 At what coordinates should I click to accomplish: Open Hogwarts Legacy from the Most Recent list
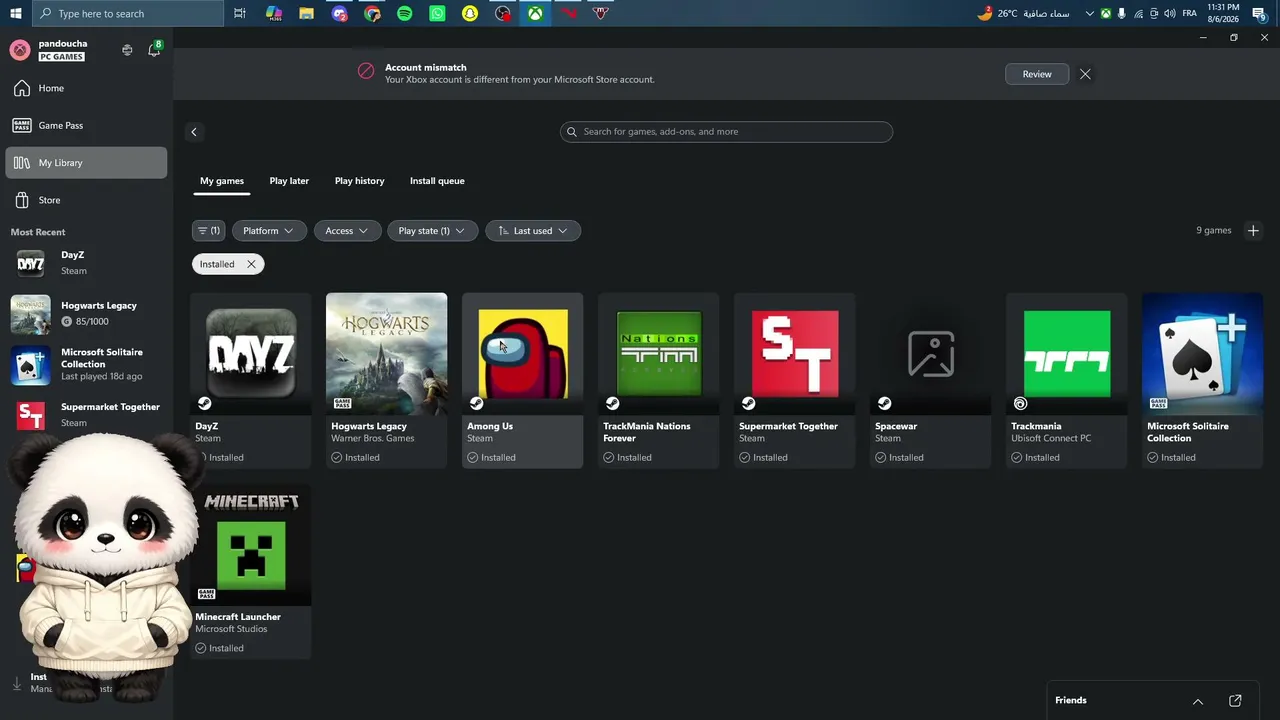tap(86, 314)
